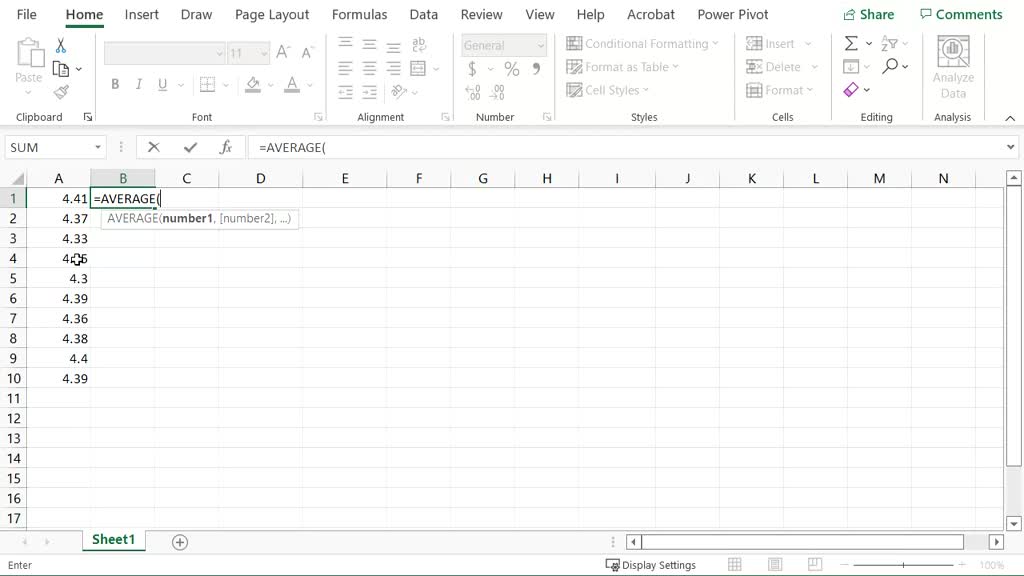The height and width of the screenshot is (576, 1024).
Task: Click the Comma Style icon
Action: pyautogui.click(x=536, y=69)
